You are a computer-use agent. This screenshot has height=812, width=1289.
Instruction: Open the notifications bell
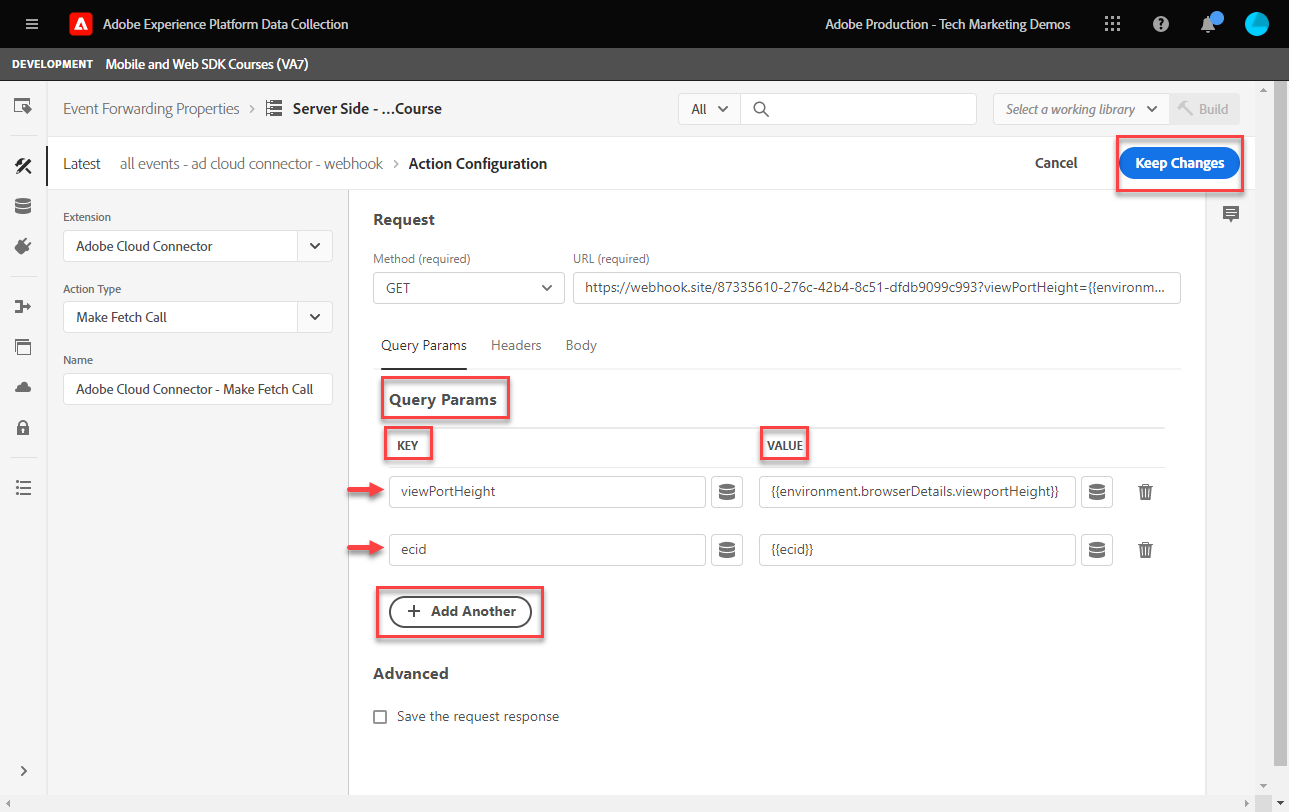point(1208,24)
